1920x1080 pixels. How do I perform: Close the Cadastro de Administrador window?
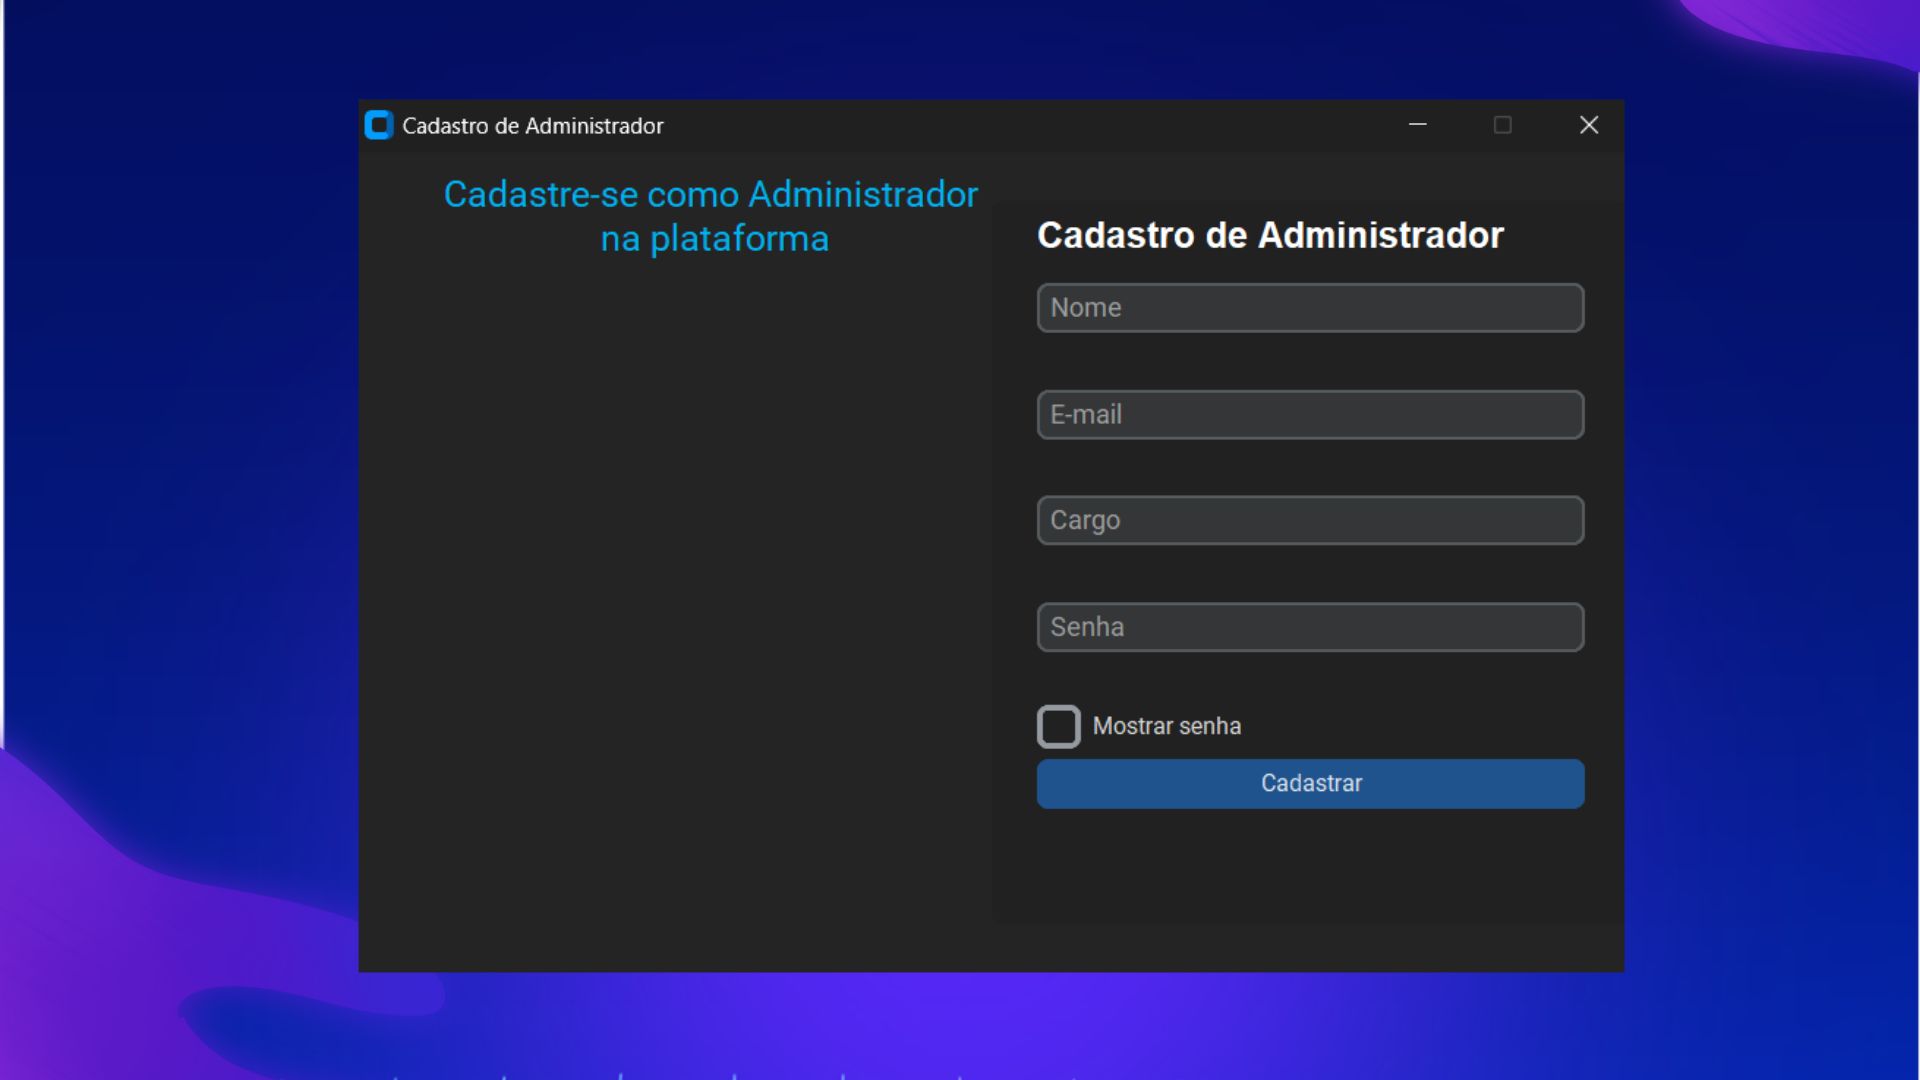point(1589,125)
